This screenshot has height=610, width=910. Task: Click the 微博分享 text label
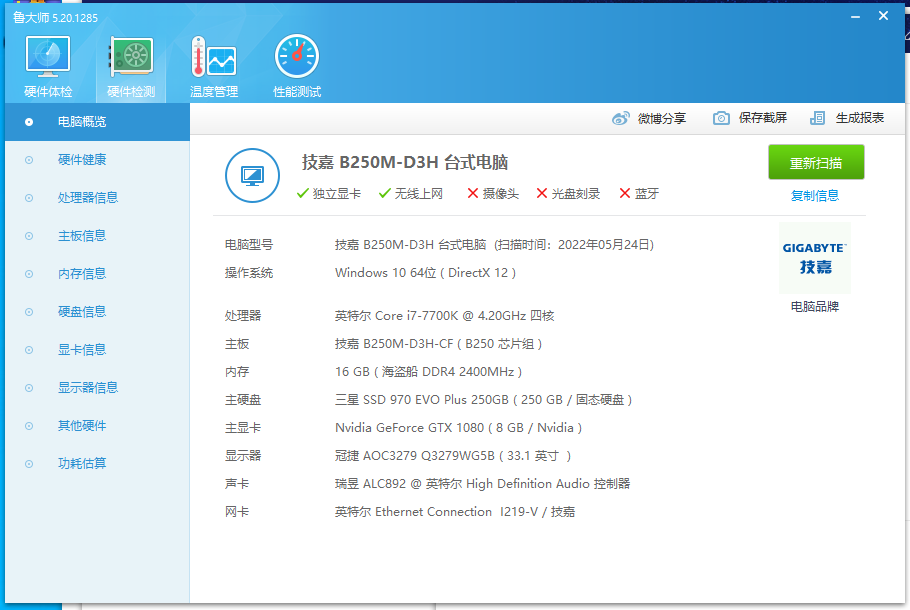tap(662, 118)
